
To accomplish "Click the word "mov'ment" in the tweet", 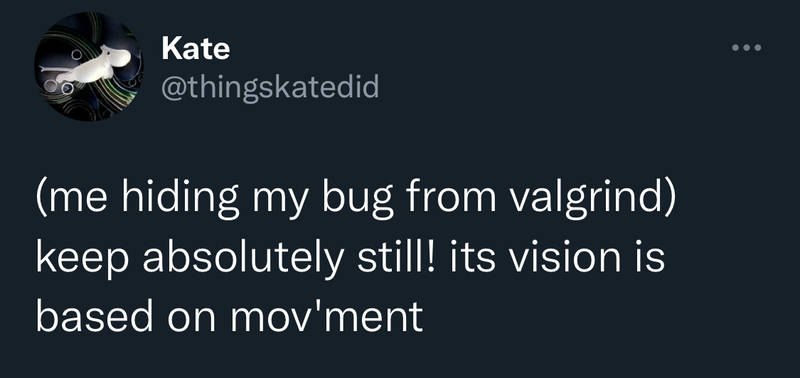I will [326, 316].
